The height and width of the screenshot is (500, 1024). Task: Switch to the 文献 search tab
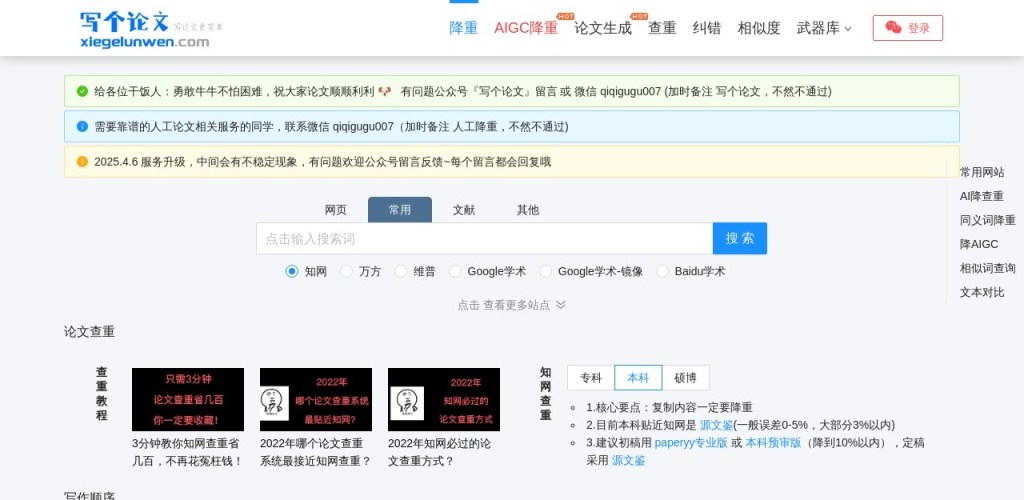(x=464, y=210)
